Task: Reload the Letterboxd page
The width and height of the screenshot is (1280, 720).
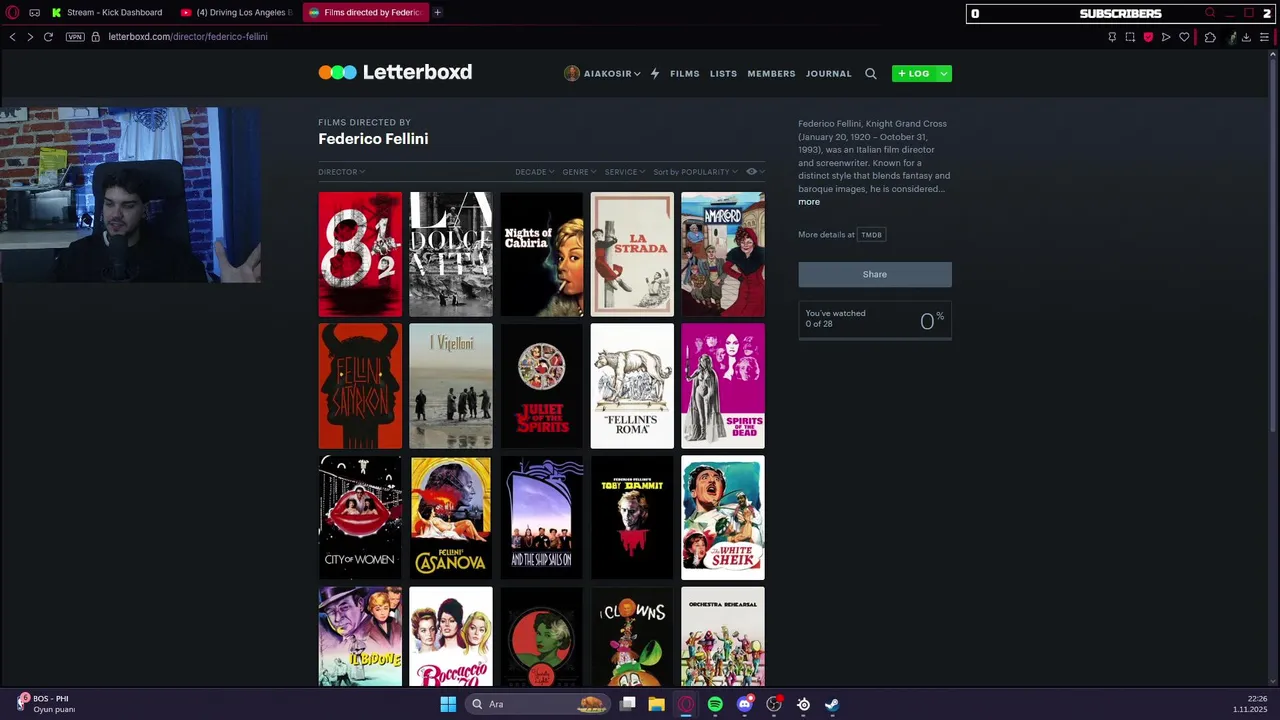Action: [48, 37]
